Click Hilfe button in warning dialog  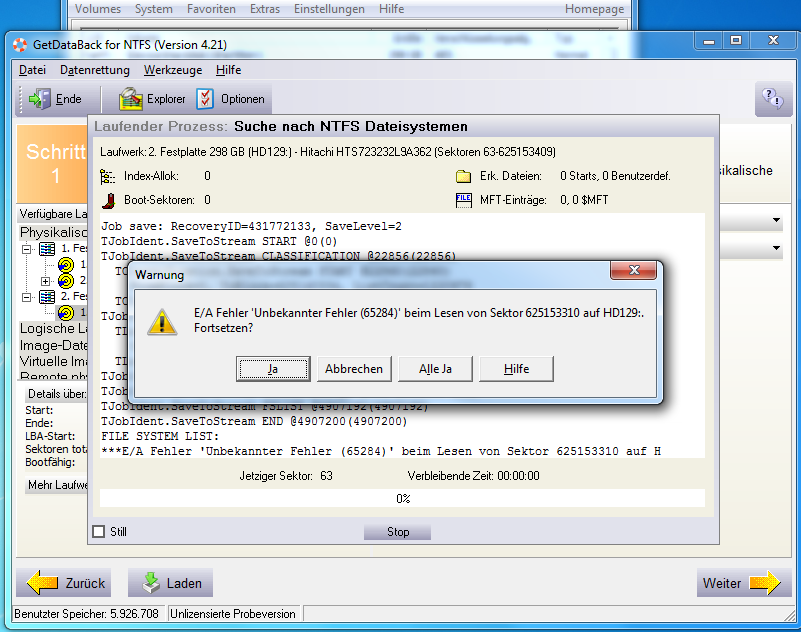(x=516, y=369)
